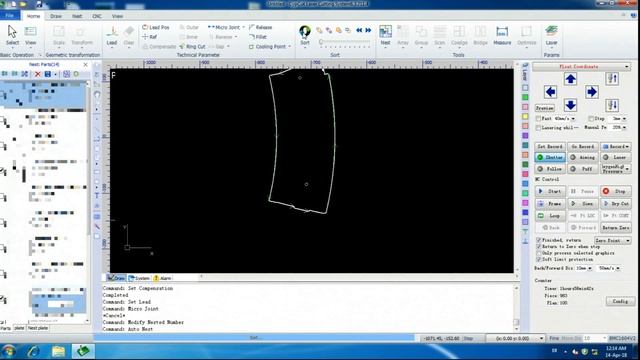Toggle the Shutter button
Viewport: 640px width, 360px height.
[x=550, y=157]
